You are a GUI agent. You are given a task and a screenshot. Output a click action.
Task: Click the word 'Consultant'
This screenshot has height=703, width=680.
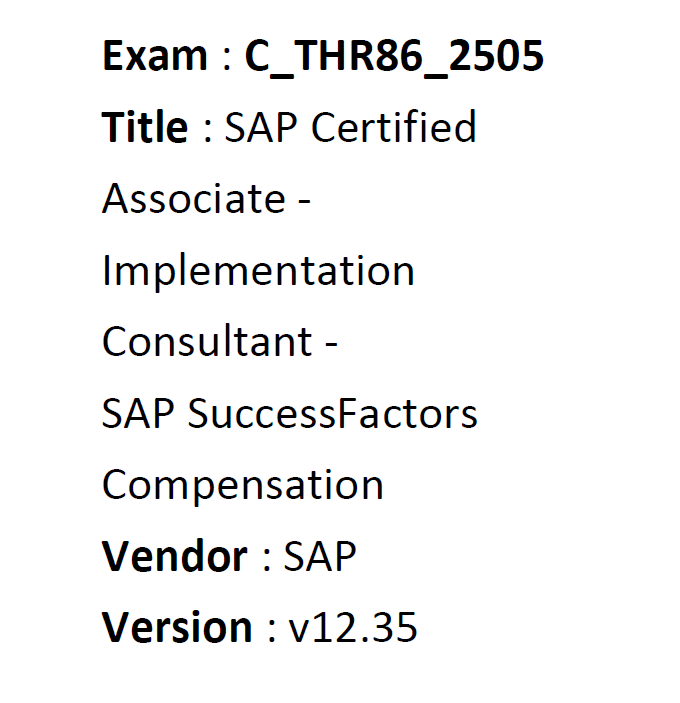tap(207, 342)
